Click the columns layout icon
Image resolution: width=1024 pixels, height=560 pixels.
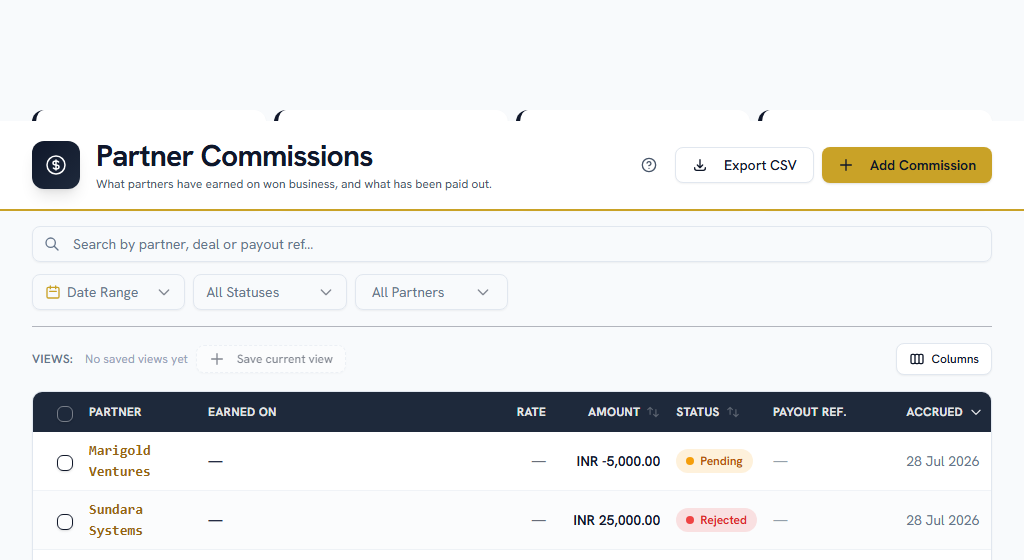(917, 359)
